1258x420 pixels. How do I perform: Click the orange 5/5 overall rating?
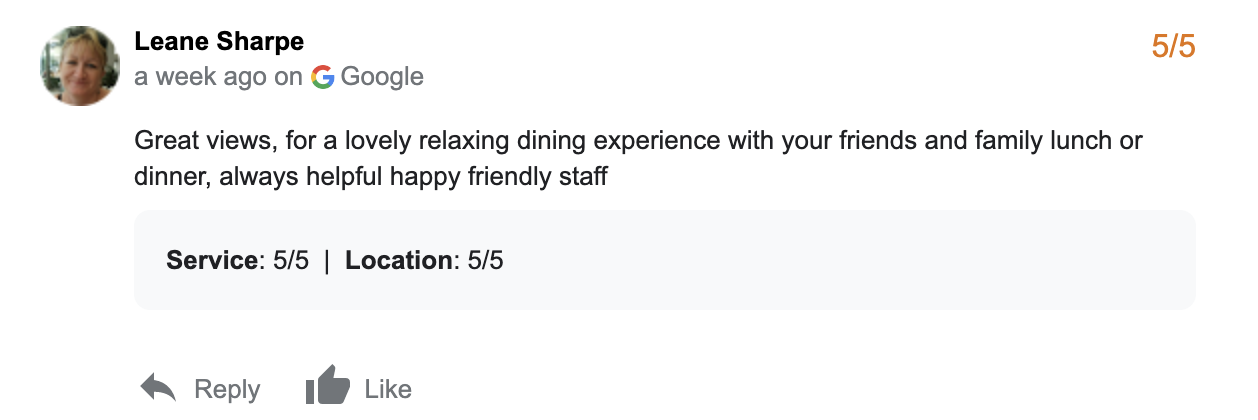point(1173,46)
